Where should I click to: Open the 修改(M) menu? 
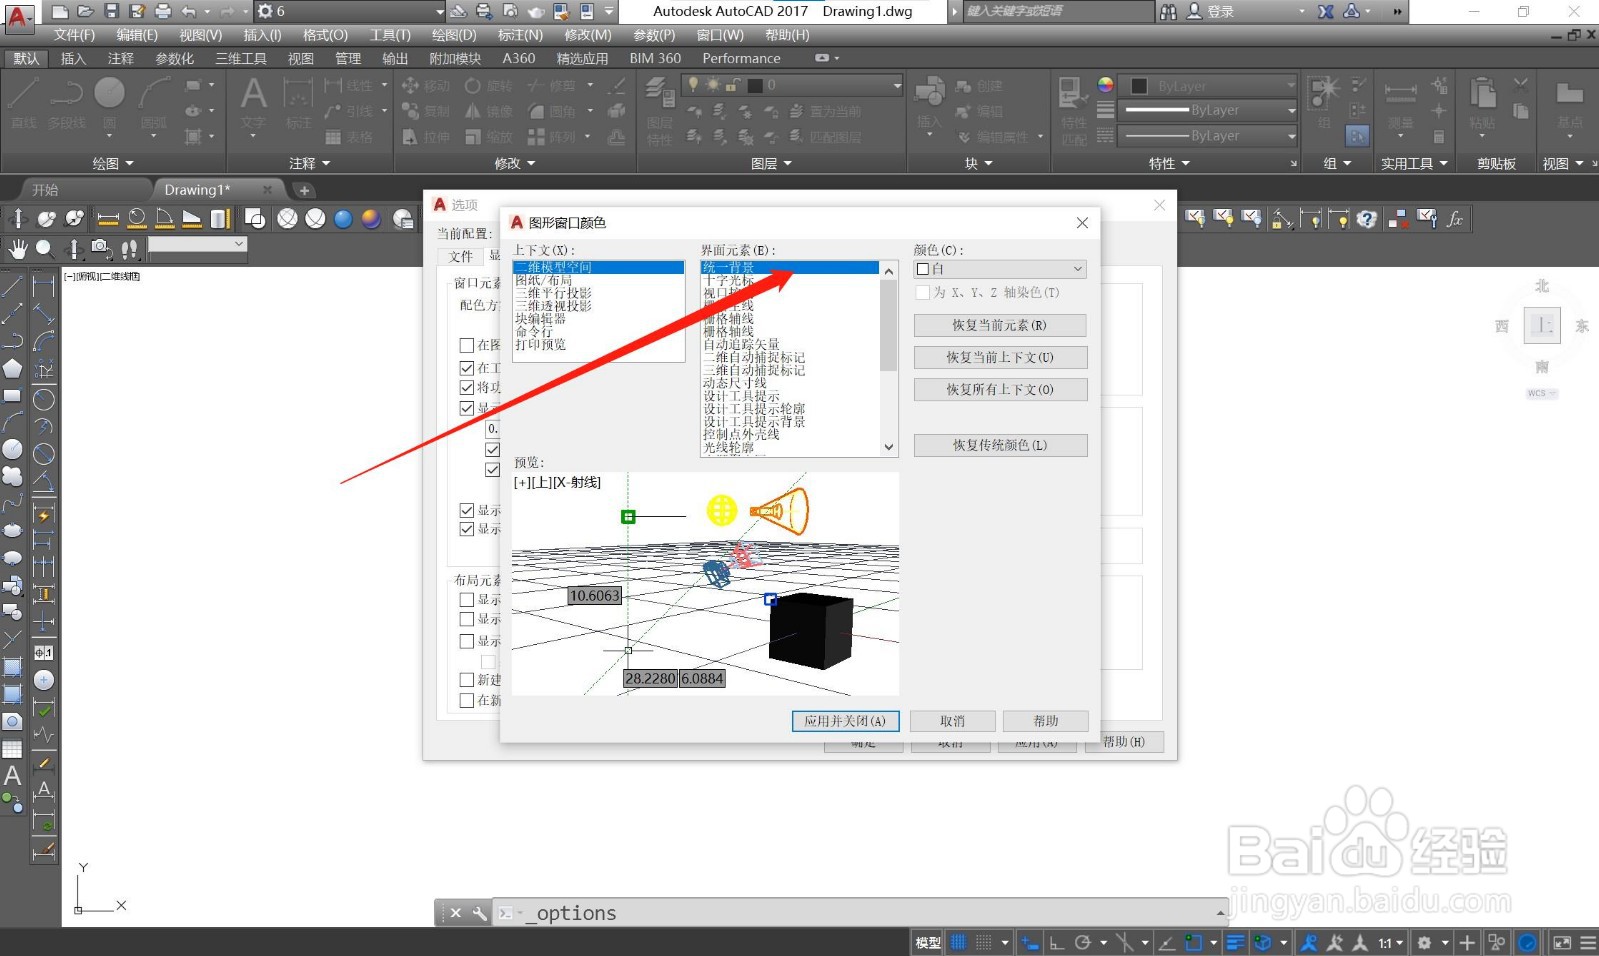[588, 35]
